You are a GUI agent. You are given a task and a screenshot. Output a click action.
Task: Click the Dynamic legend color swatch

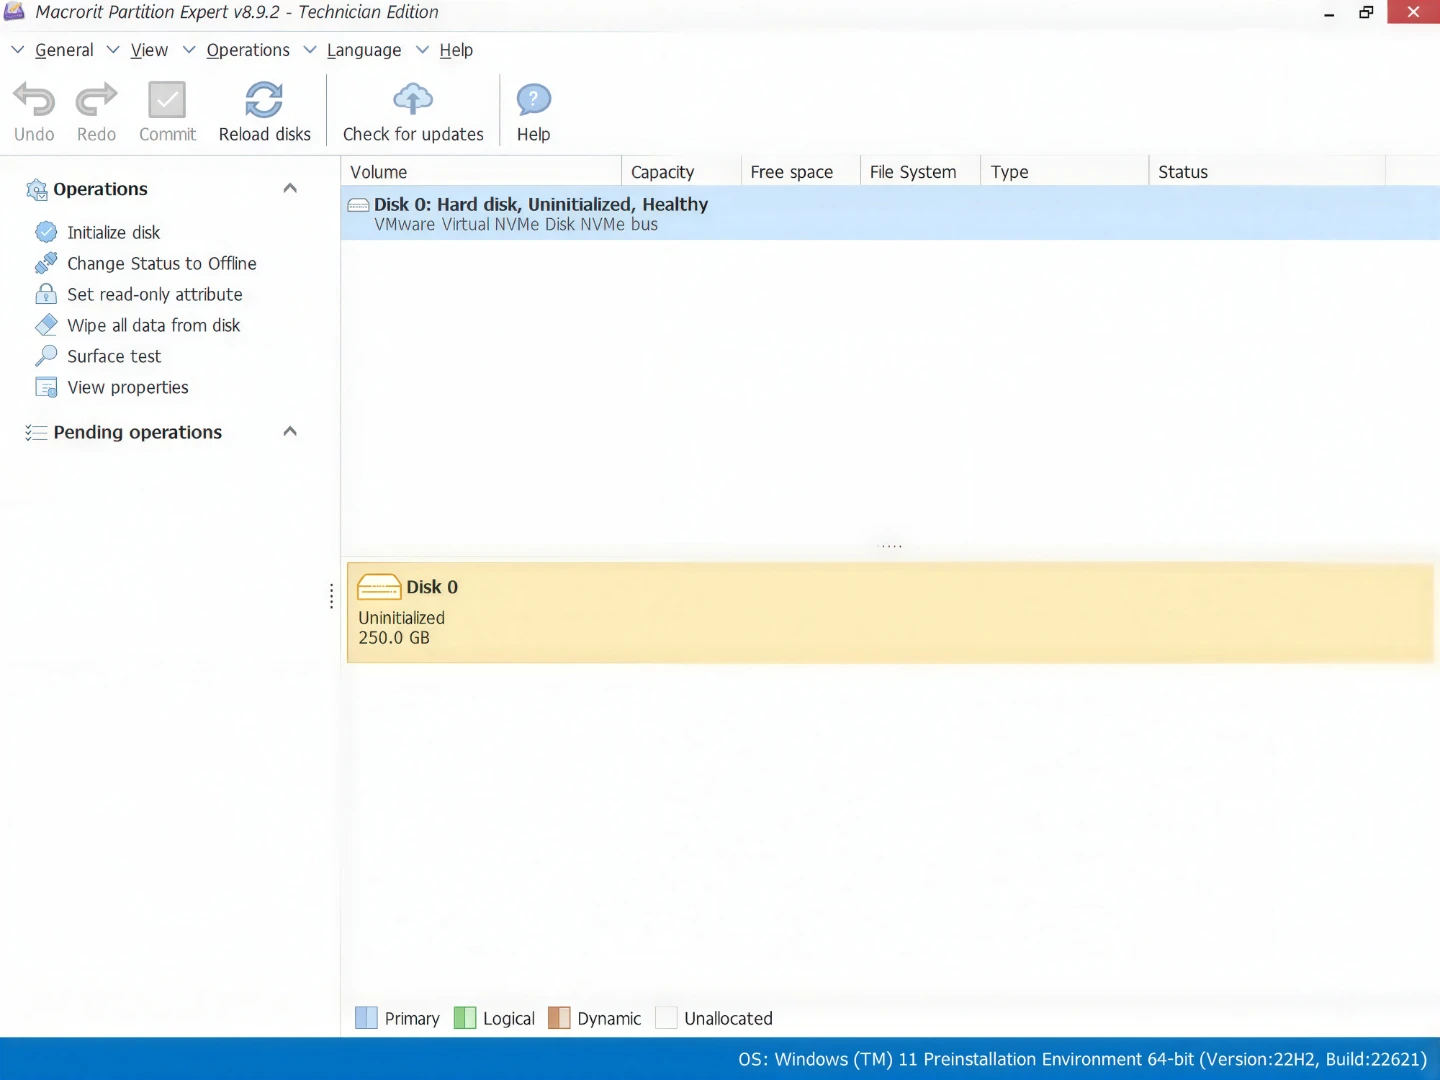pos(559,1018)
